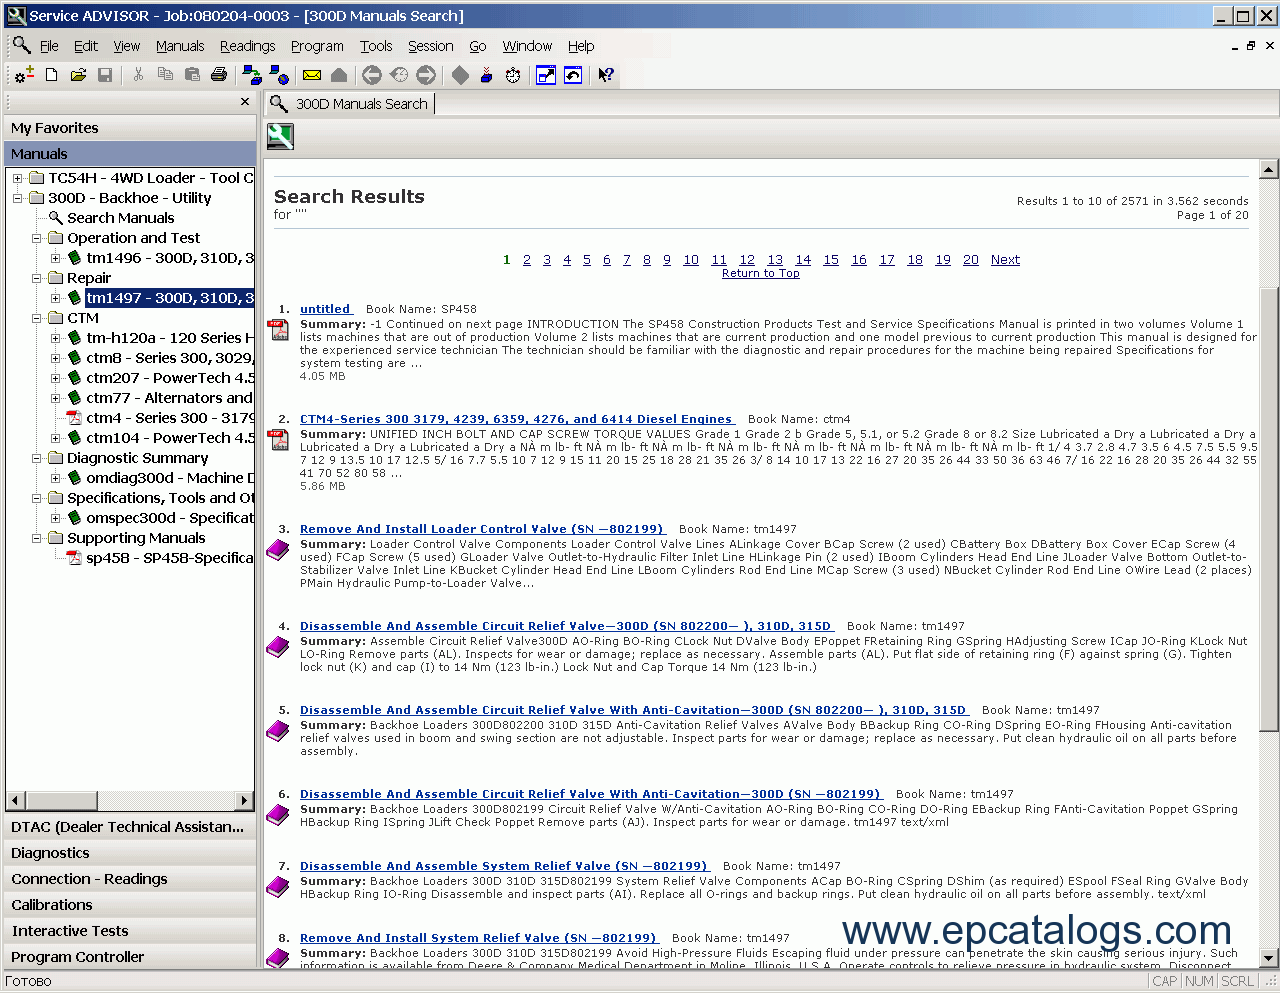Image resolution: width=1280 pixels, height=993 pixels.
Task: Click the results vertical scrollbar up arrow
Action: pyautogui.click(x=1269, y=169)
